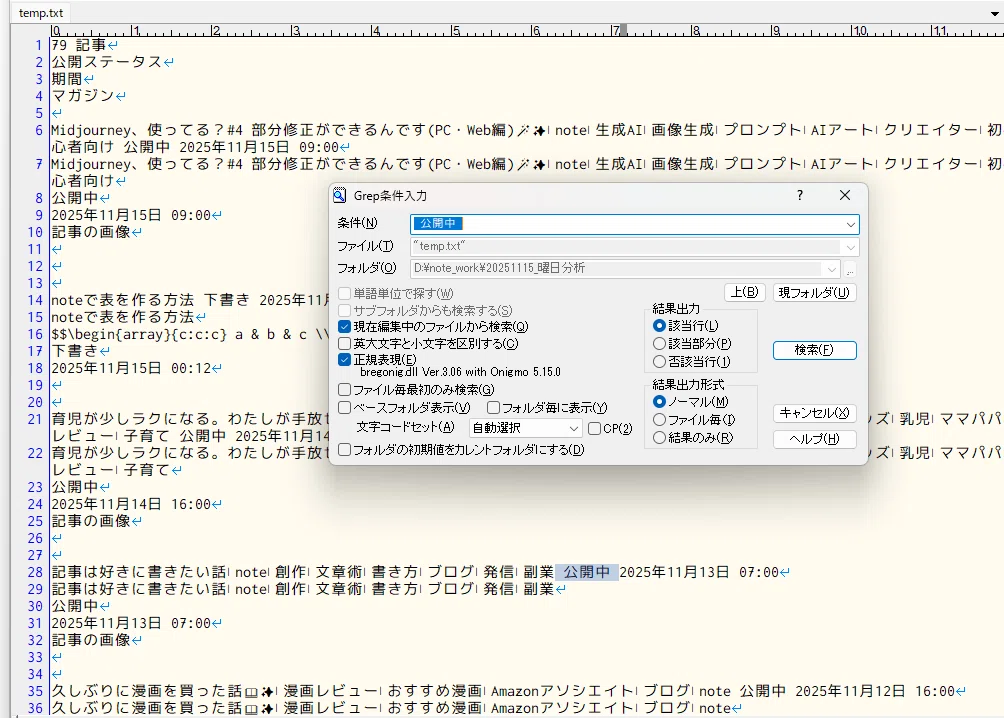Viewport: 1004px width, 718px height.
Task: Select 否該当行 radio button
Action: point(659,362)
